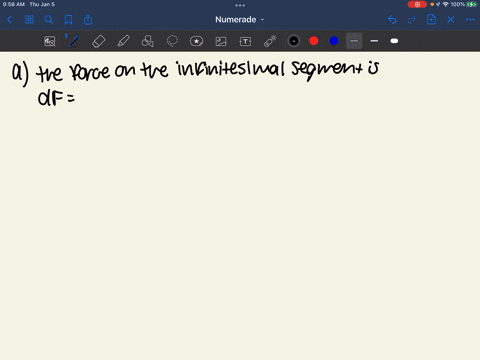This screenshot has height=360, width=480.
Task: Select the medium stroke thickness
Action: [374, 41]
